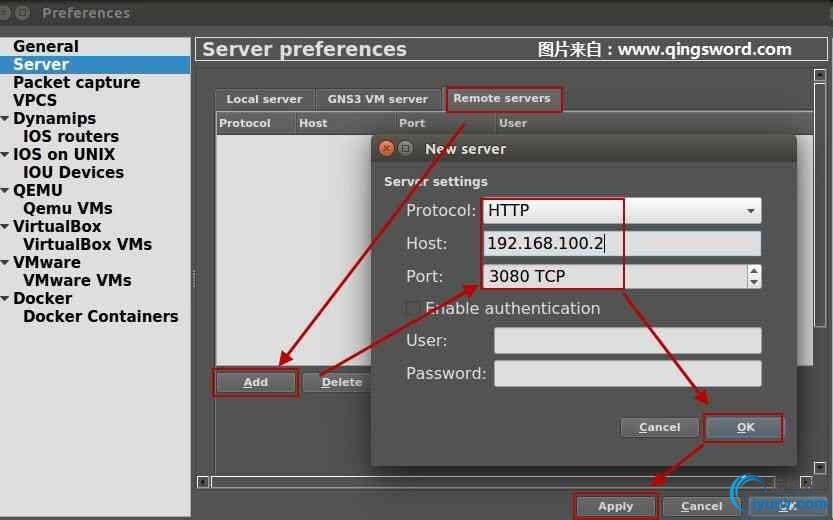This screenshot has width=833, height=520.
Task: Apply the server preferences
Action: click(616, 507)
